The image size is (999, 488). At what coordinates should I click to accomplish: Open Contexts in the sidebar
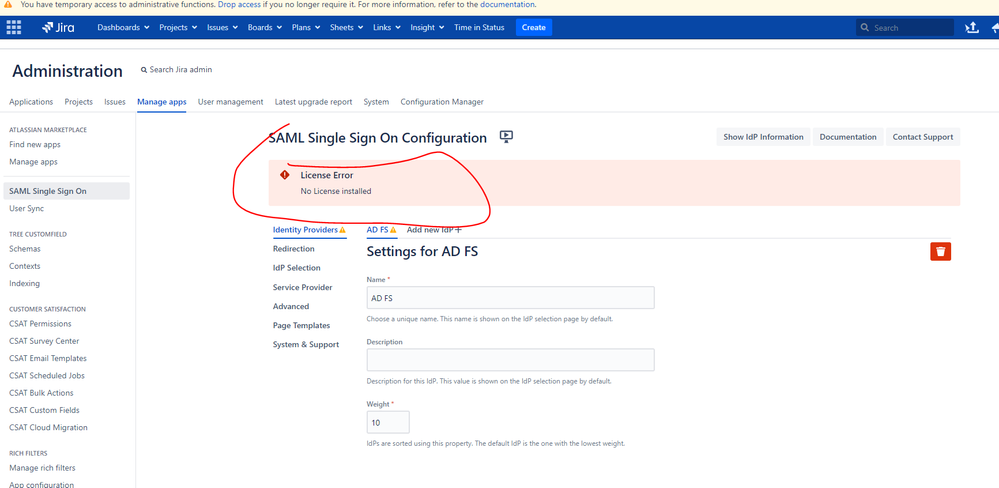25,266
